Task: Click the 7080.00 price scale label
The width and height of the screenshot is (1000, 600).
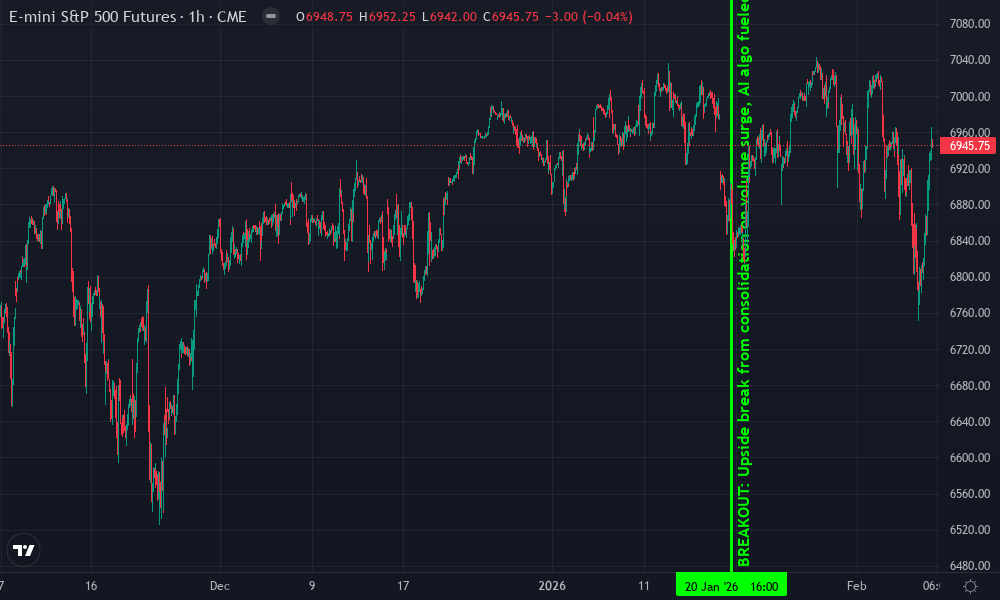Action: tap(969, 24)
